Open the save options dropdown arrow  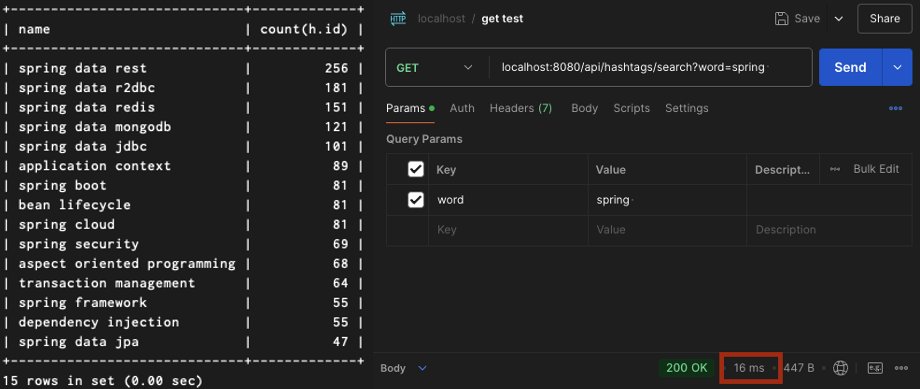[x=839, y=19]
